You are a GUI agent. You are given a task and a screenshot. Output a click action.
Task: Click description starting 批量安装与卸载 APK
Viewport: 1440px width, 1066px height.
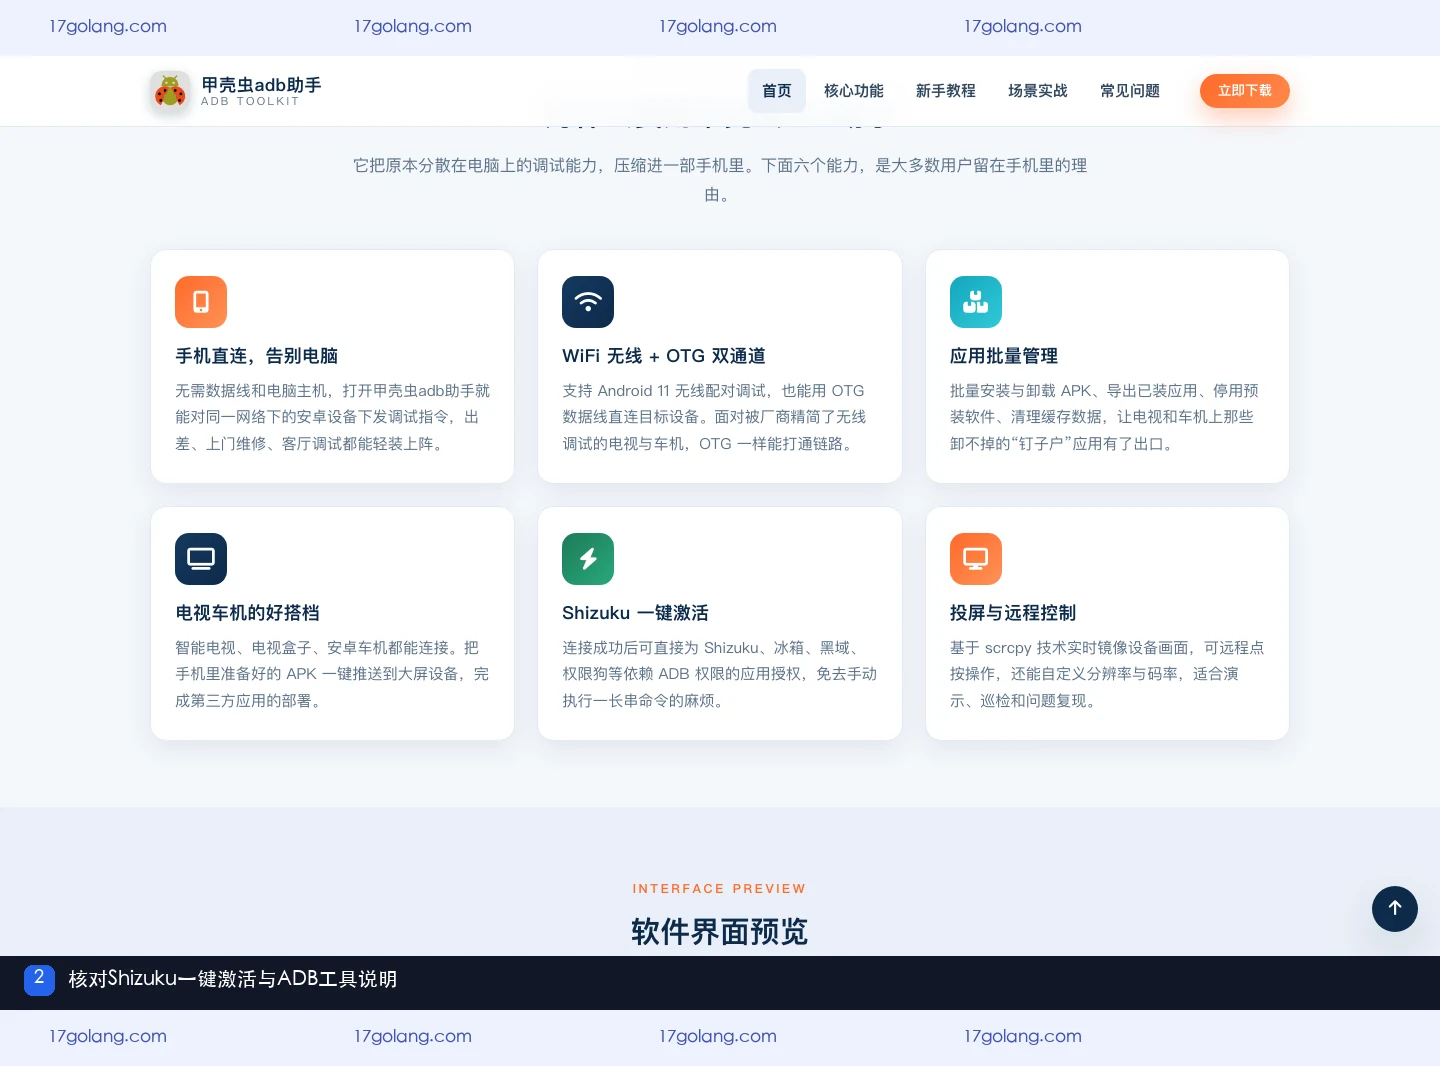tap(1104, 417)
